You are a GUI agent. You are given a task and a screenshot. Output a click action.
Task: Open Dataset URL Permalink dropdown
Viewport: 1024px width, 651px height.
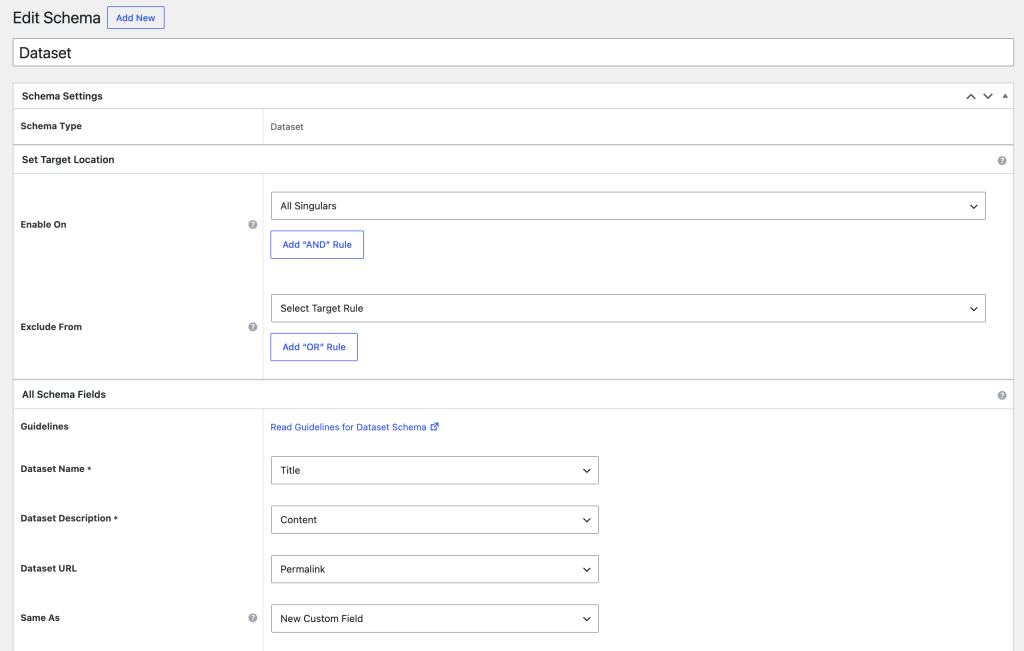click(434, 569)
